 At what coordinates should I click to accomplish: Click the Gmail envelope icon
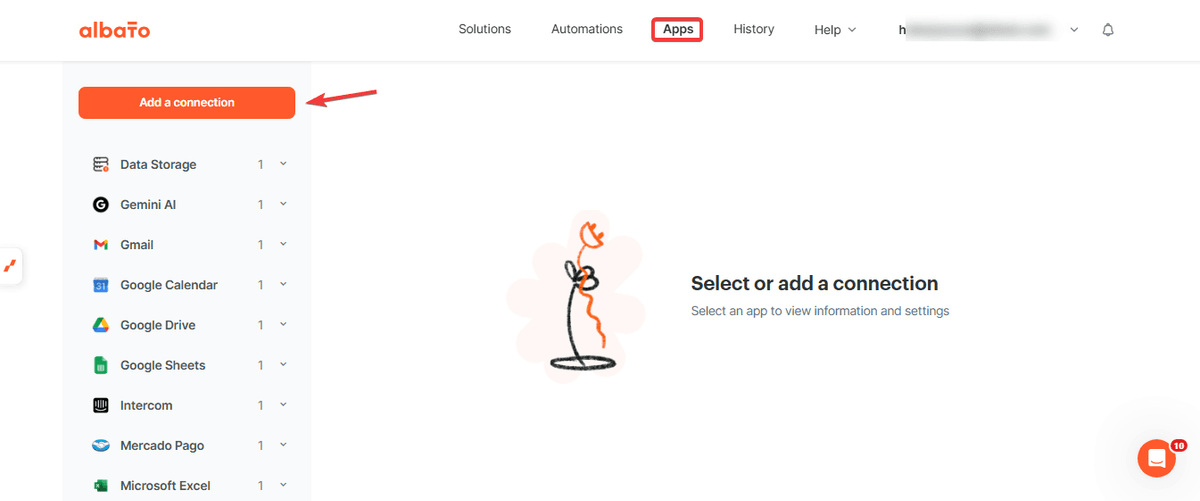101,245
